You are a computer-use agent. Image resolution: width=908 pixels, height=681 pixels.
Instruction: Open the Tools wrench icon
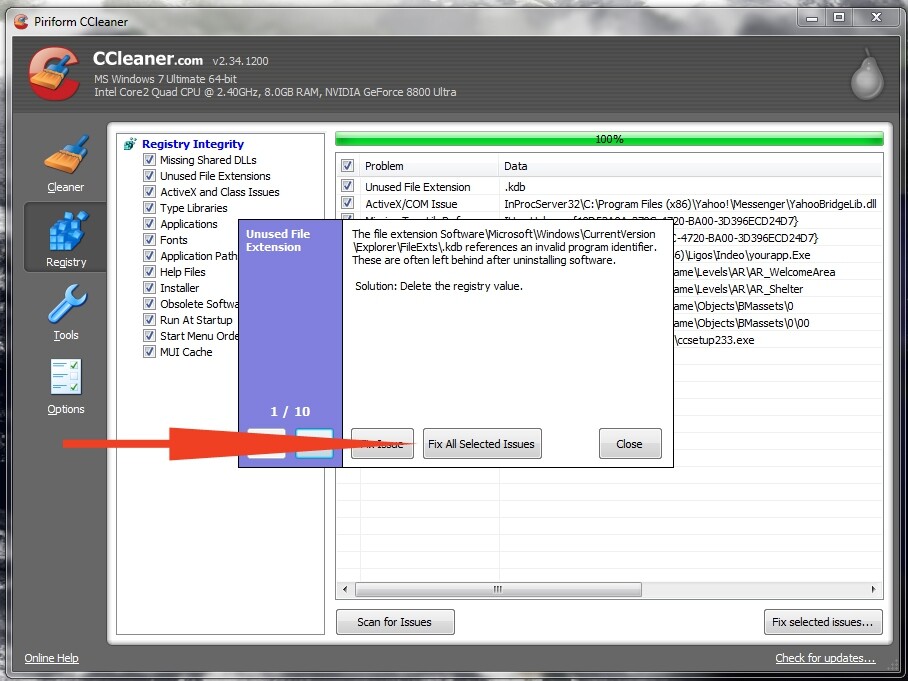coord(67,303)
